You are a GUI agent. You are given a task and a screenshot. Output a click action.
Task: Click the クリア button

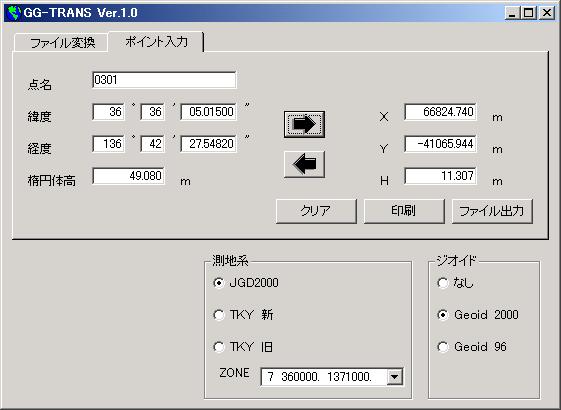(316, 211)
